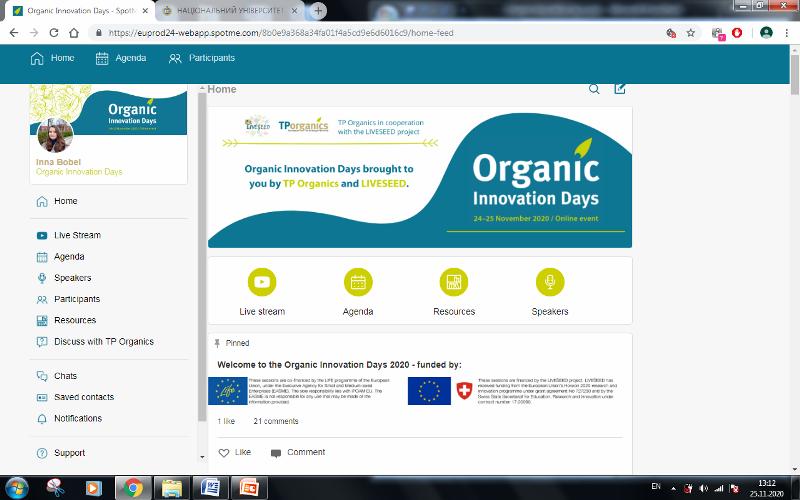
Task: Open PowerPoint from the taskbar
Action: (249, 488)
